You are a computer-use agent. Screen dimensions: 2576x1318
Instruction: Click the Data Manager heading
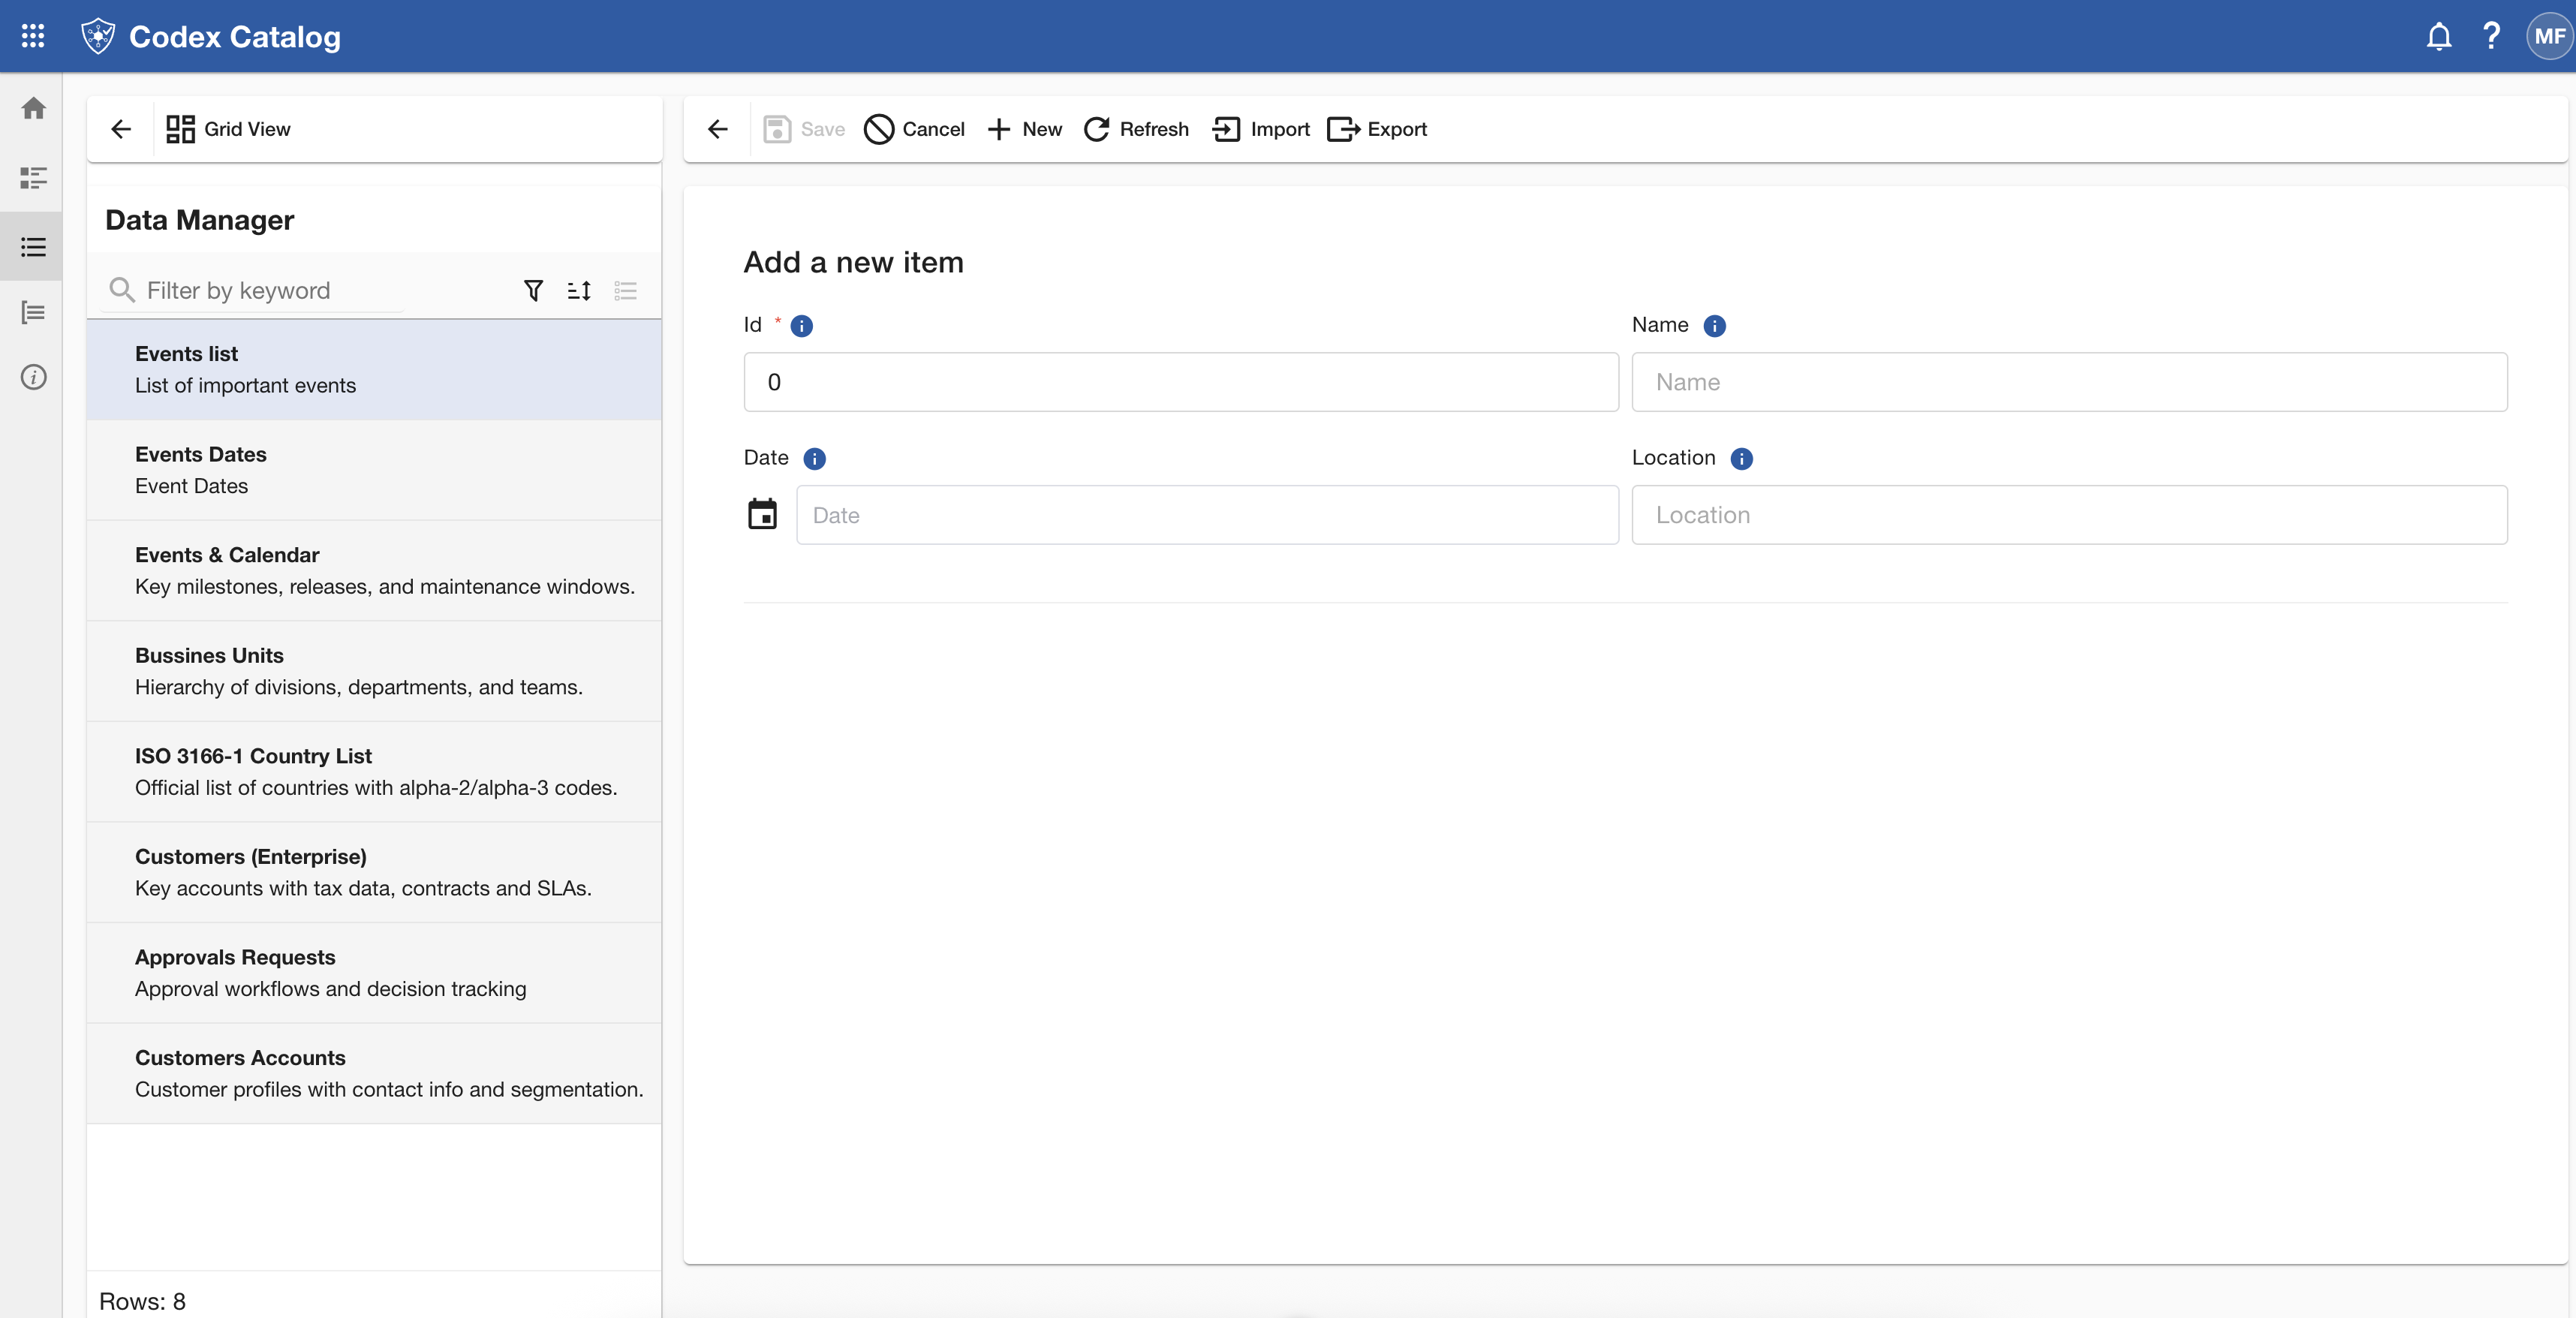(199, 220)
